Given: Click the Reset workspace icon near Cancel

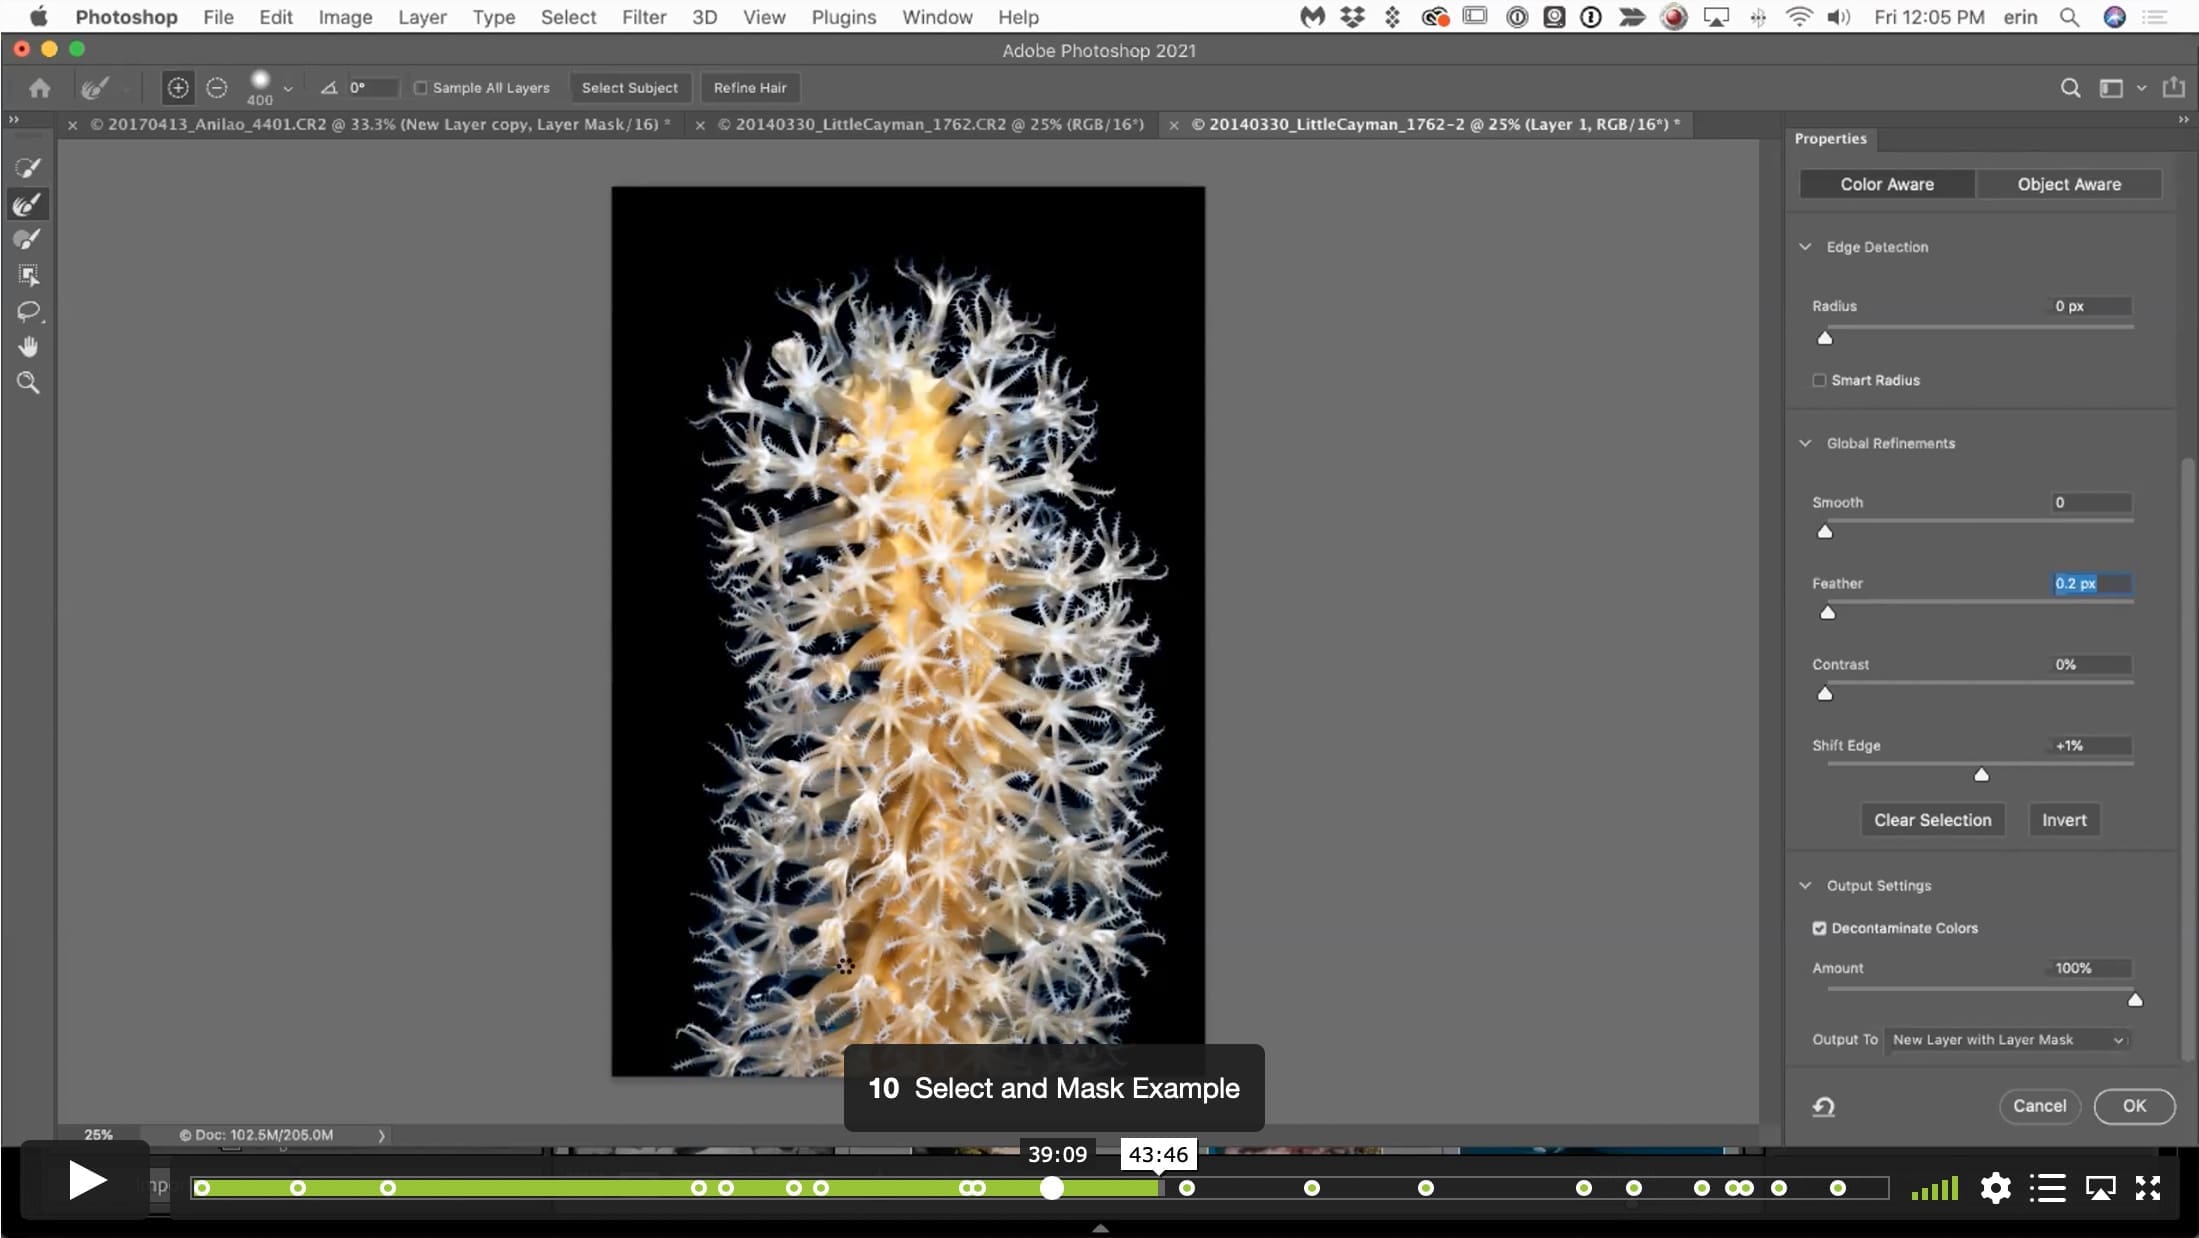Looking at the screenshot, I should point(1823,1106).
